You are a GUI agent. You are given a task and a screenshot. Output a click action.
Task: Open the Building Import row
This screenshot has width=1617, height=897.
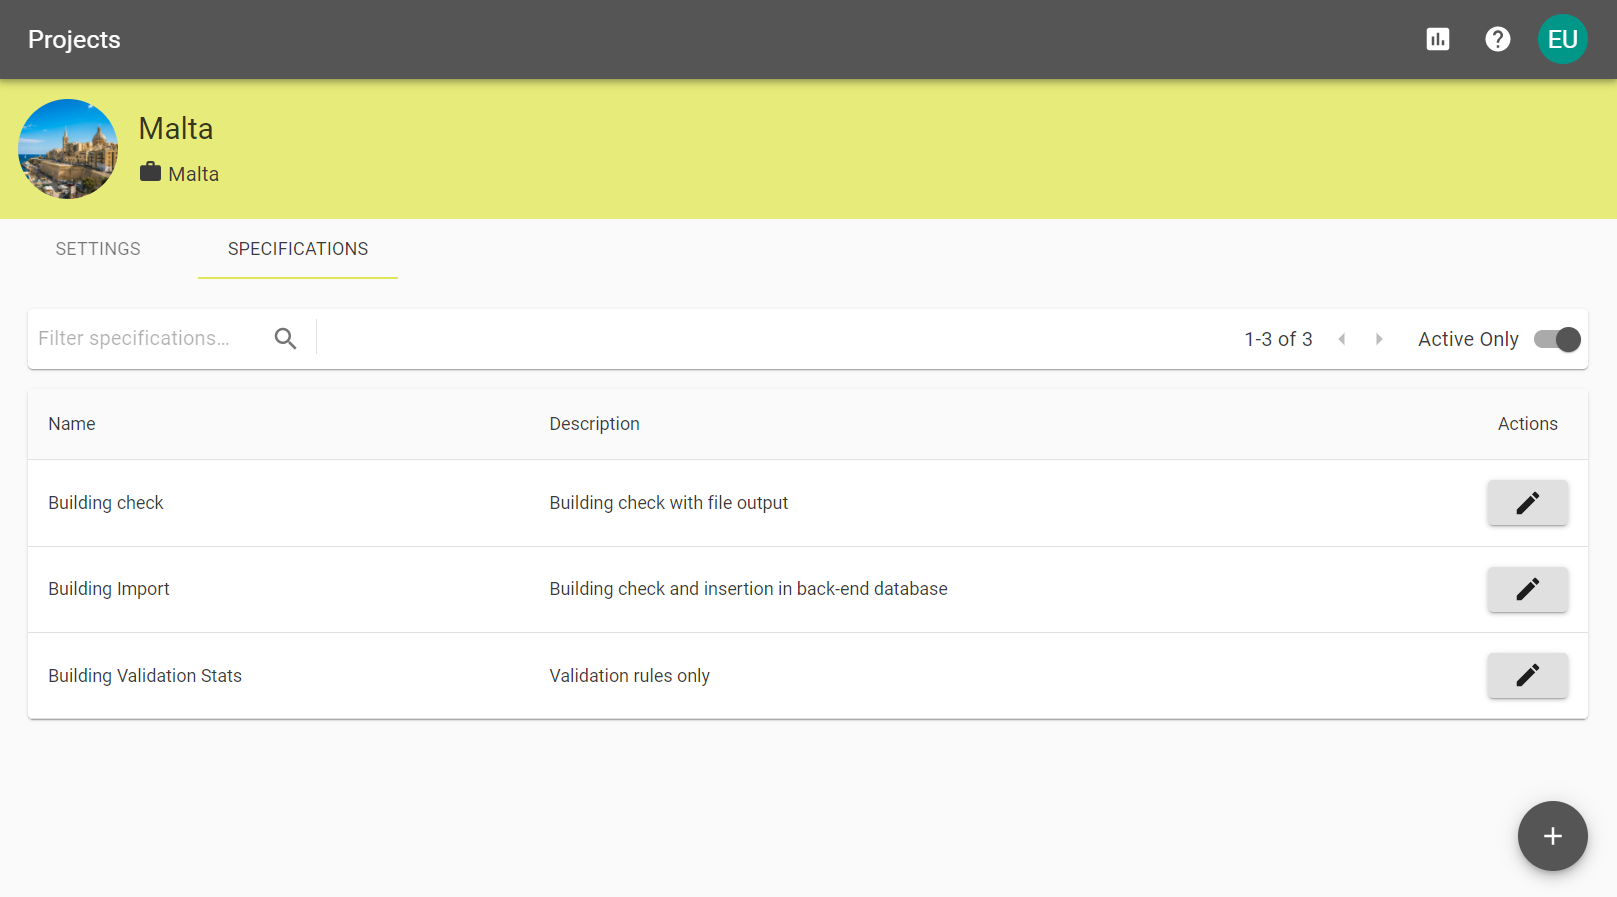[x=109, y=589]
